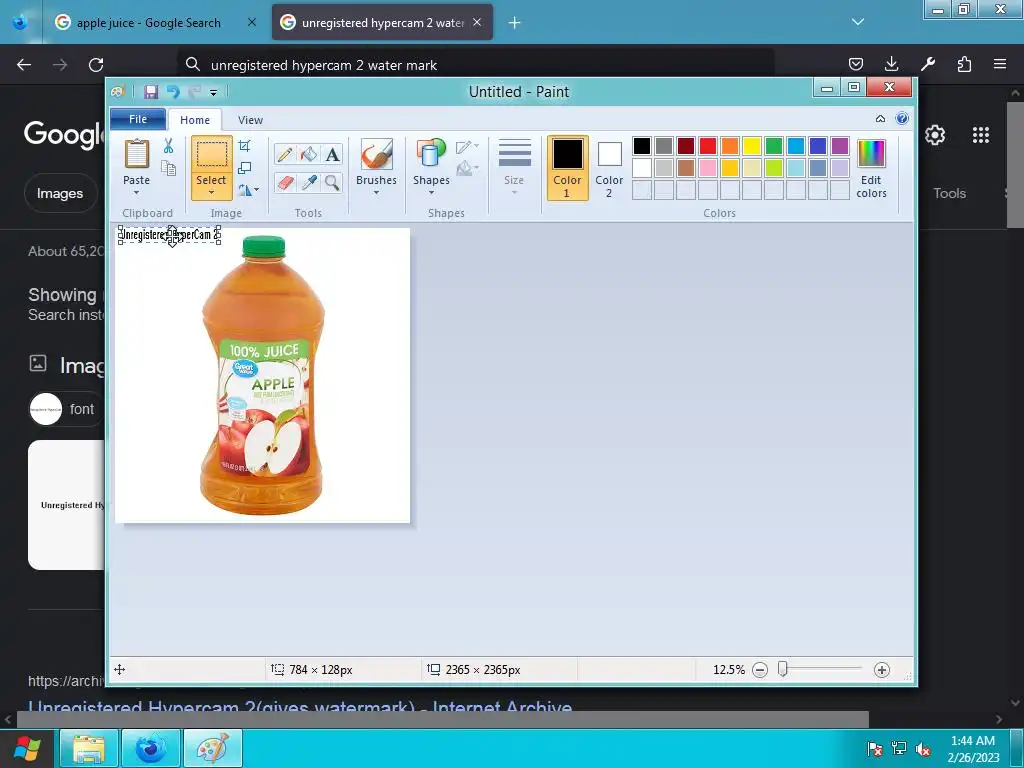Click the Windows Start button
The image size is (1024, 768).
click(27, 748)
